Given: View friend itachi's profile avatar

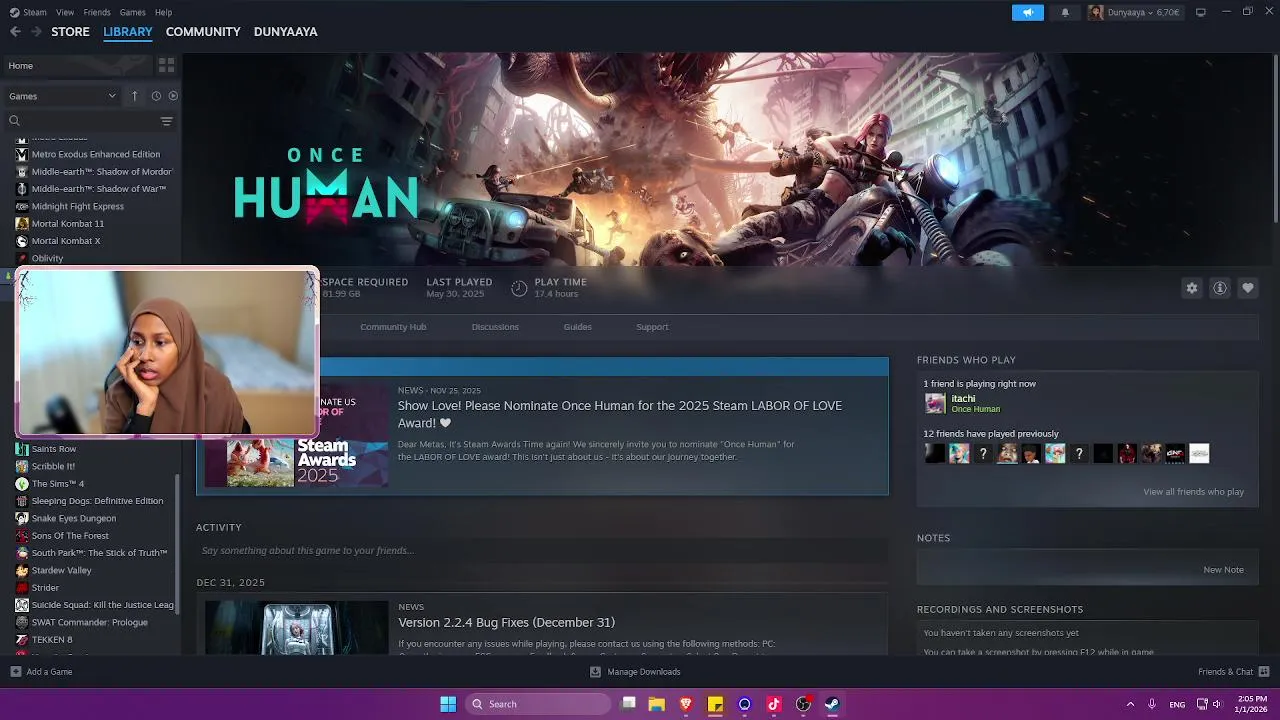Looking at the screenshot, I should pyautogui.click(x=935, y=403).
